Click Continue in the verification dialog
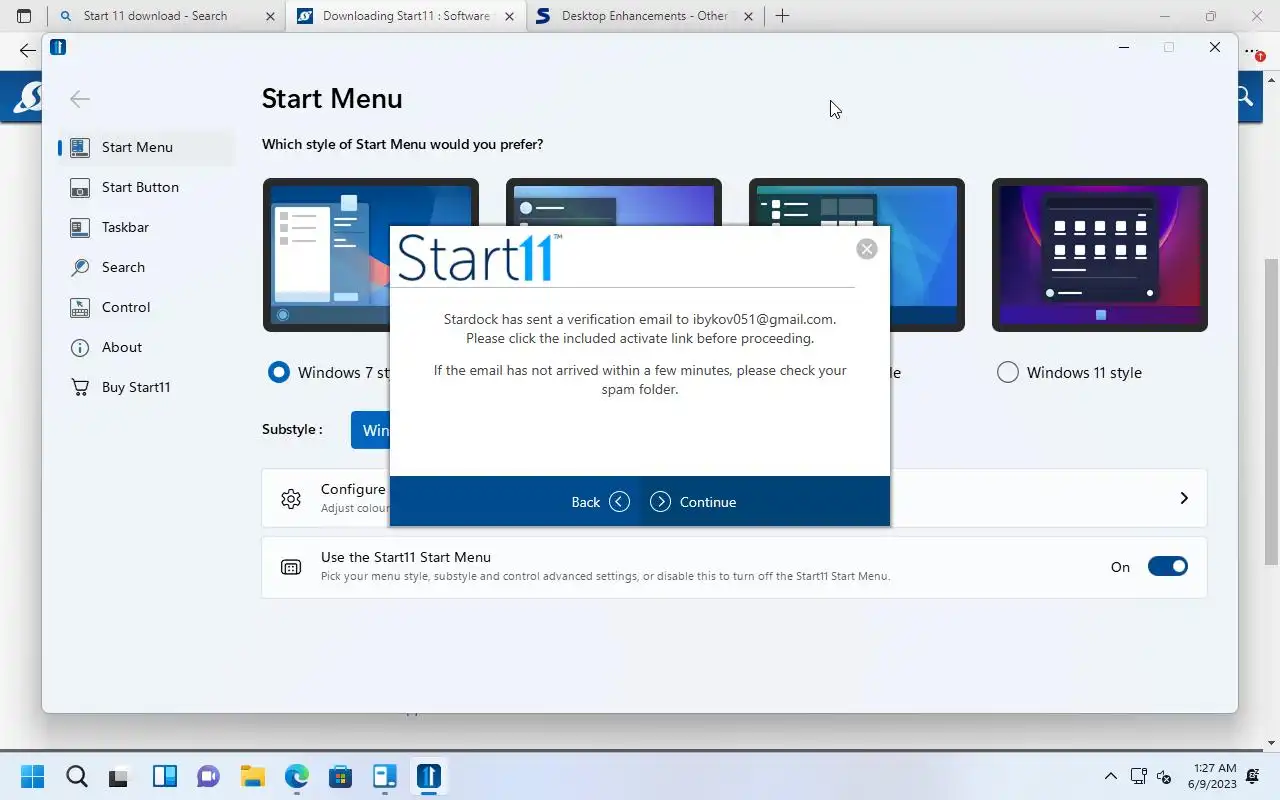Image resolution: width=1280 pixels, height=800 pixels. point(692,502)
